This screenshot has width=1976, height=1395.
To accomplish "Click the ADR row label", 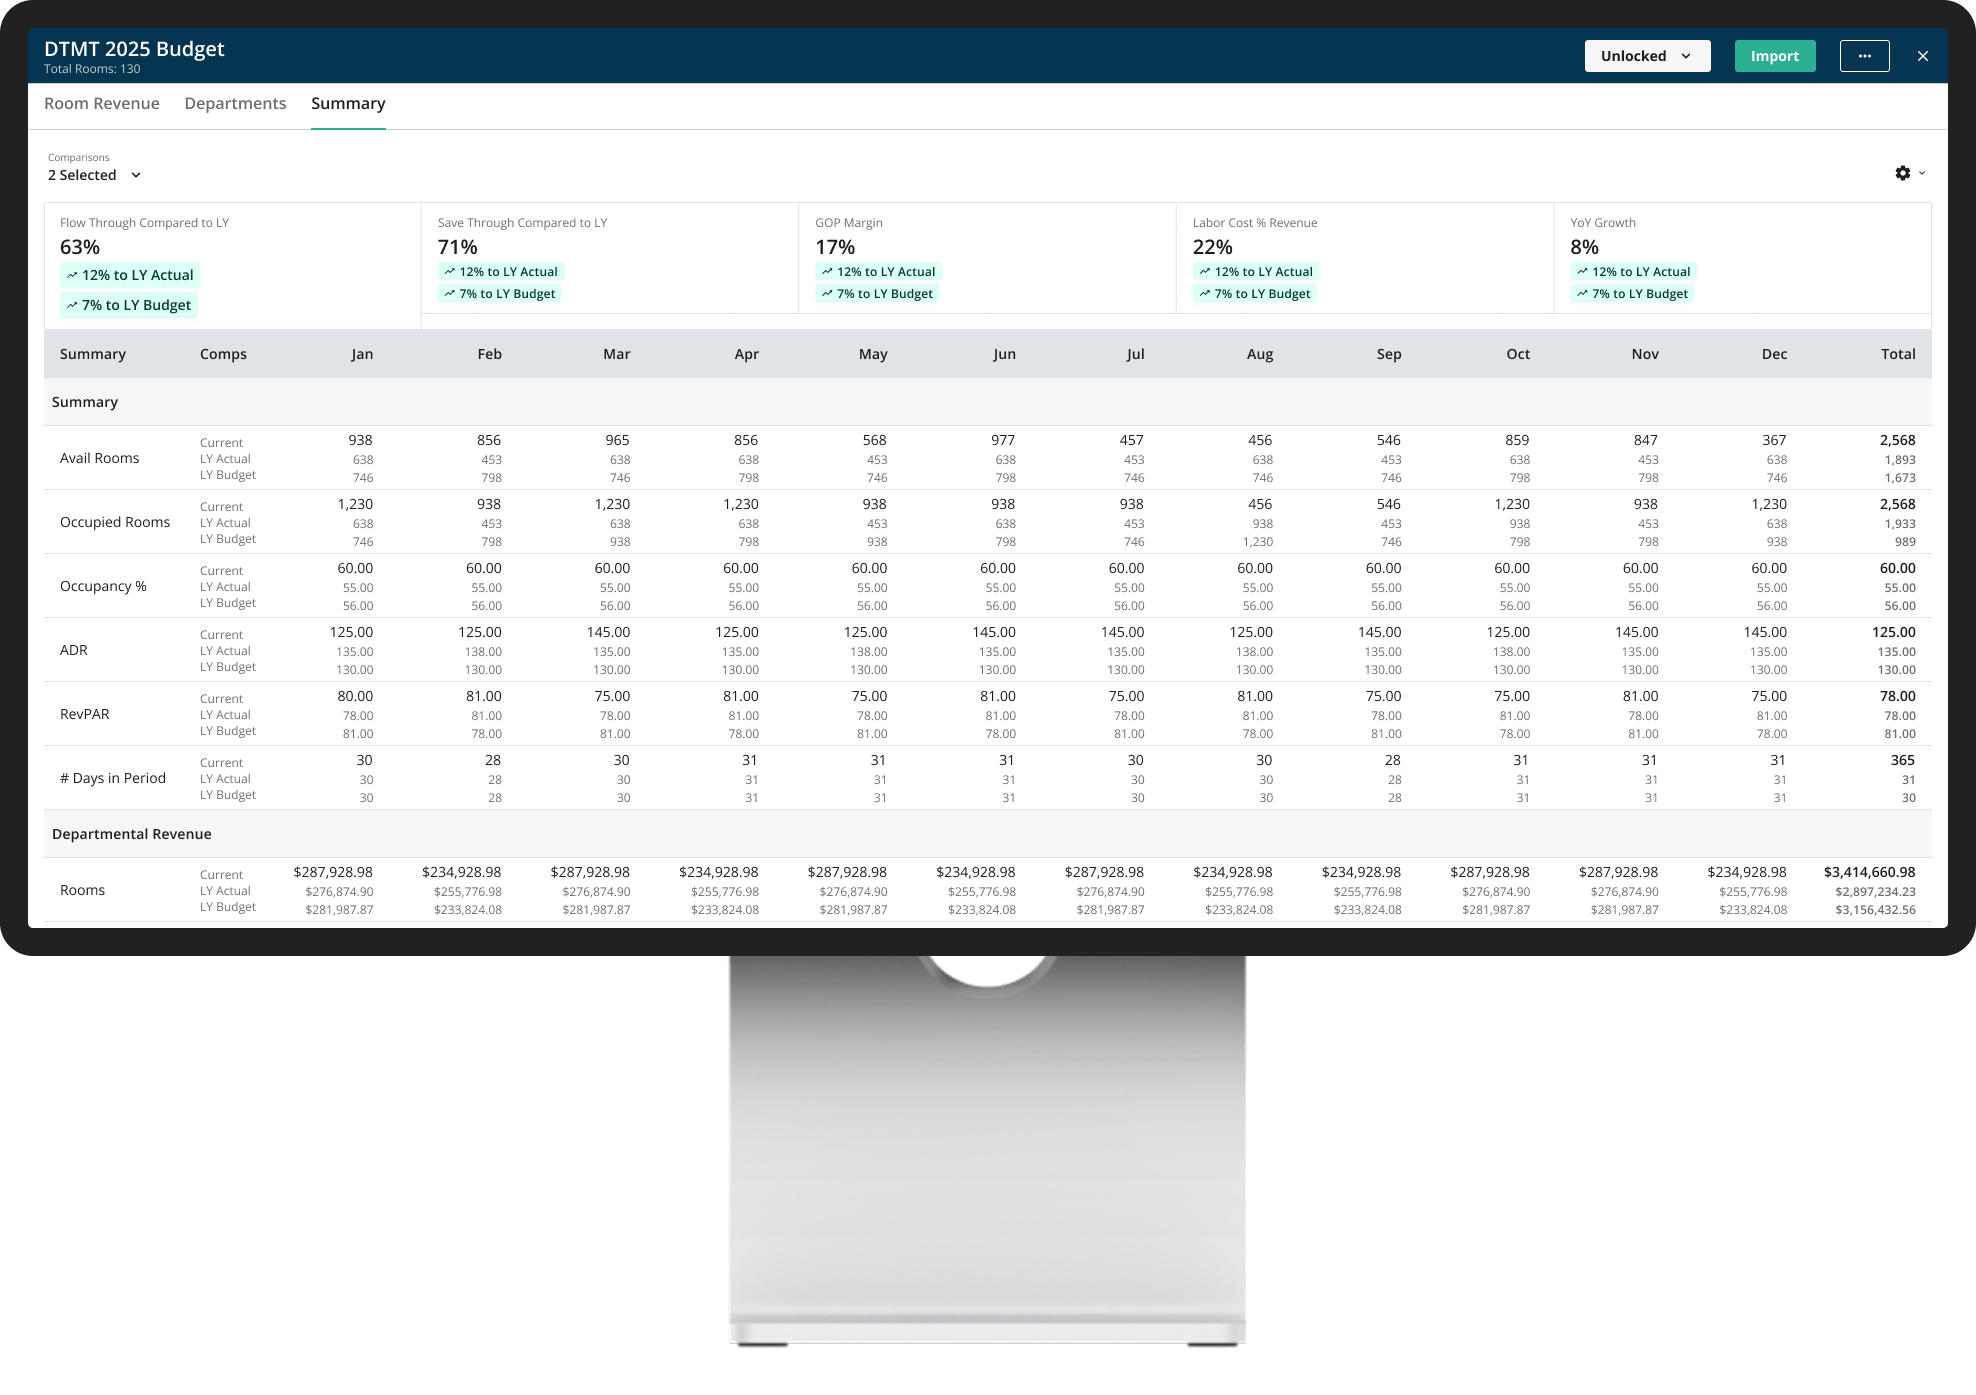I will coord(74,650).
